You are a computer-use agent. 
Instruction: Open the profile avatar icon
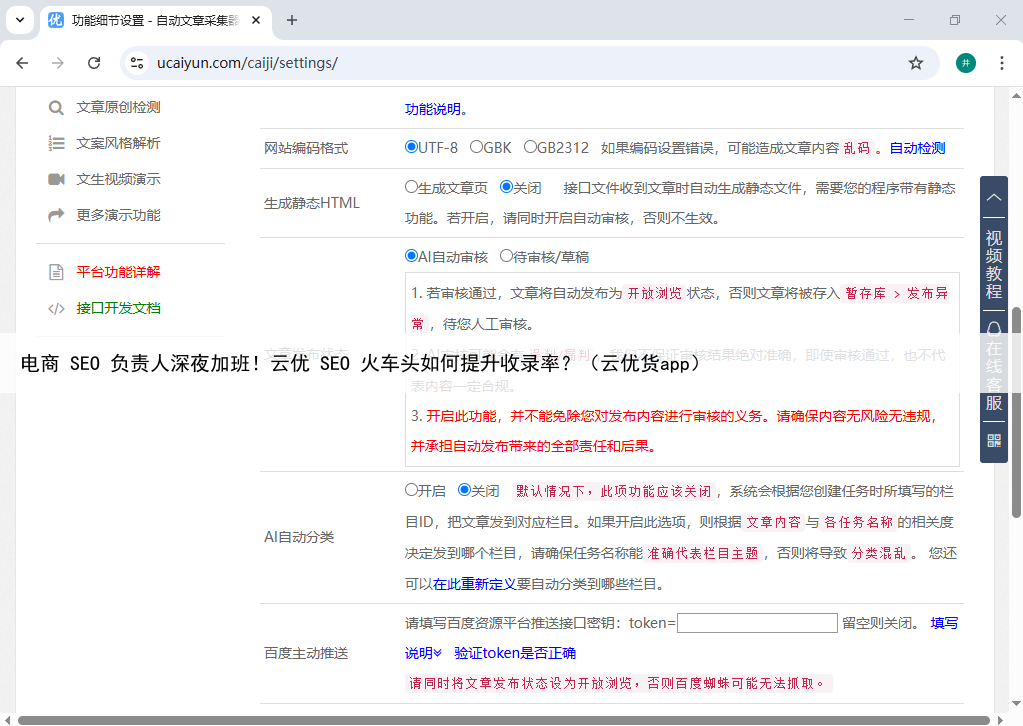(x=965, y=63)
